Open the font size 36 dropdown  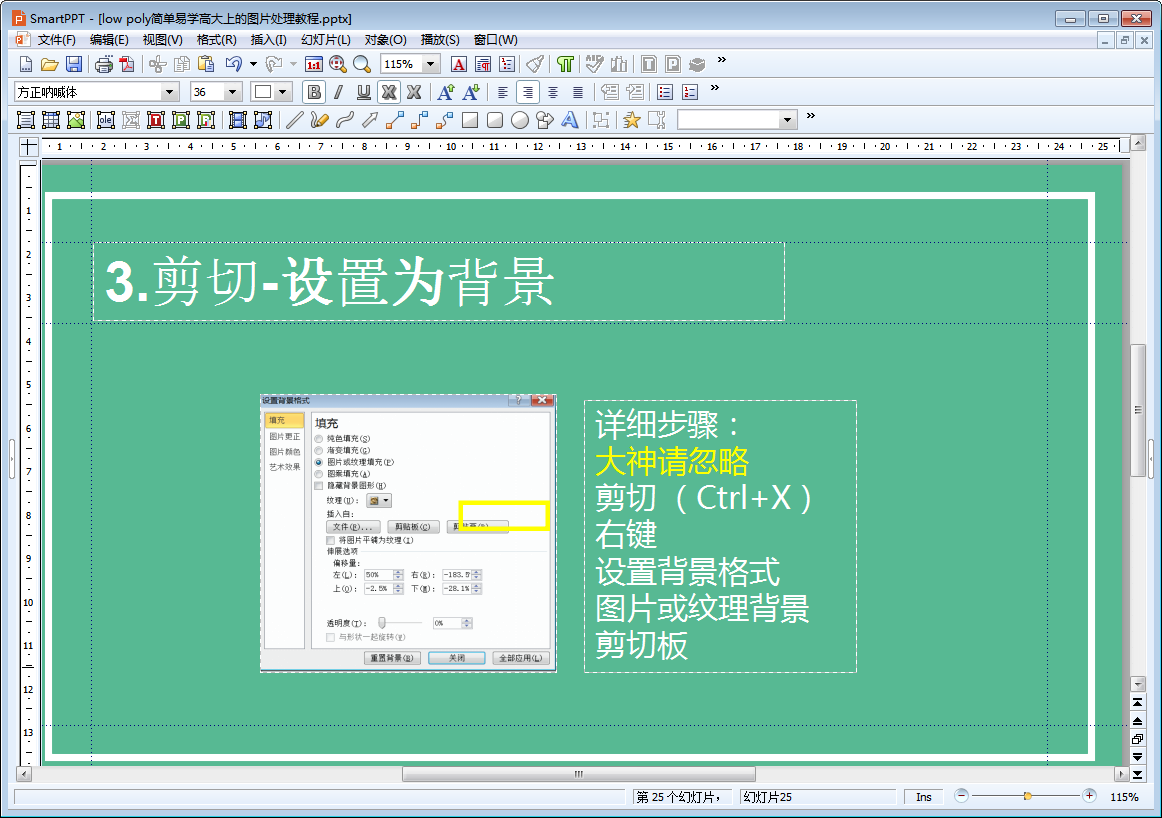(x=233, y=92)
